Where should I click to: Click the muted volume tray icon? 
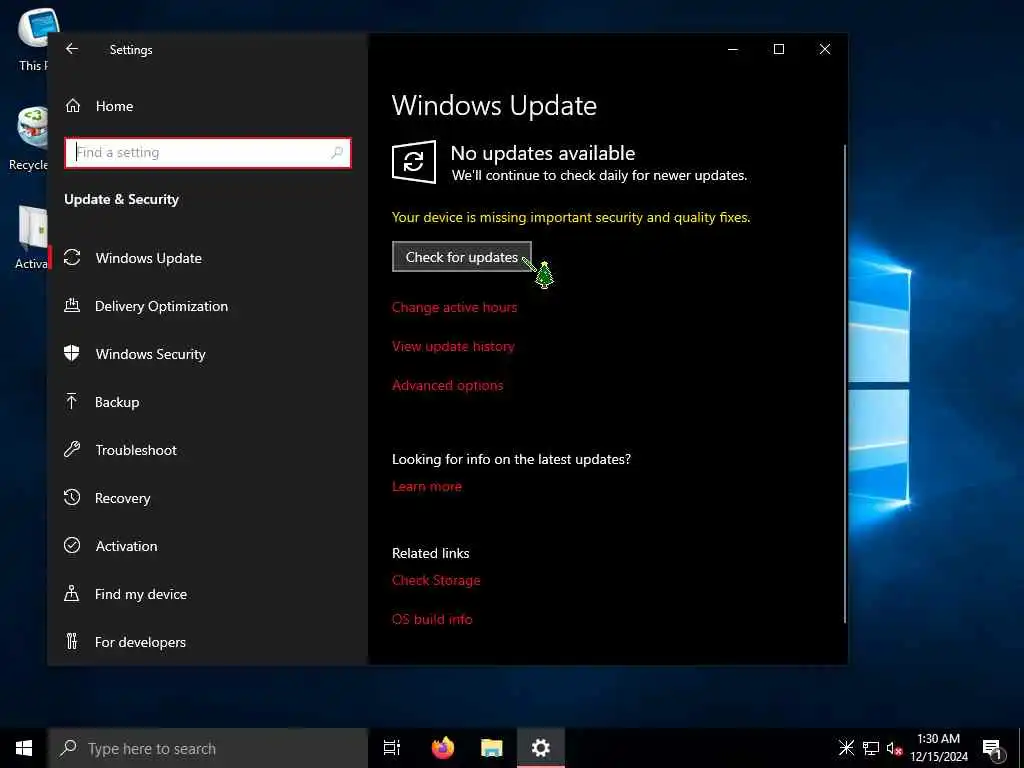(894, 748)
